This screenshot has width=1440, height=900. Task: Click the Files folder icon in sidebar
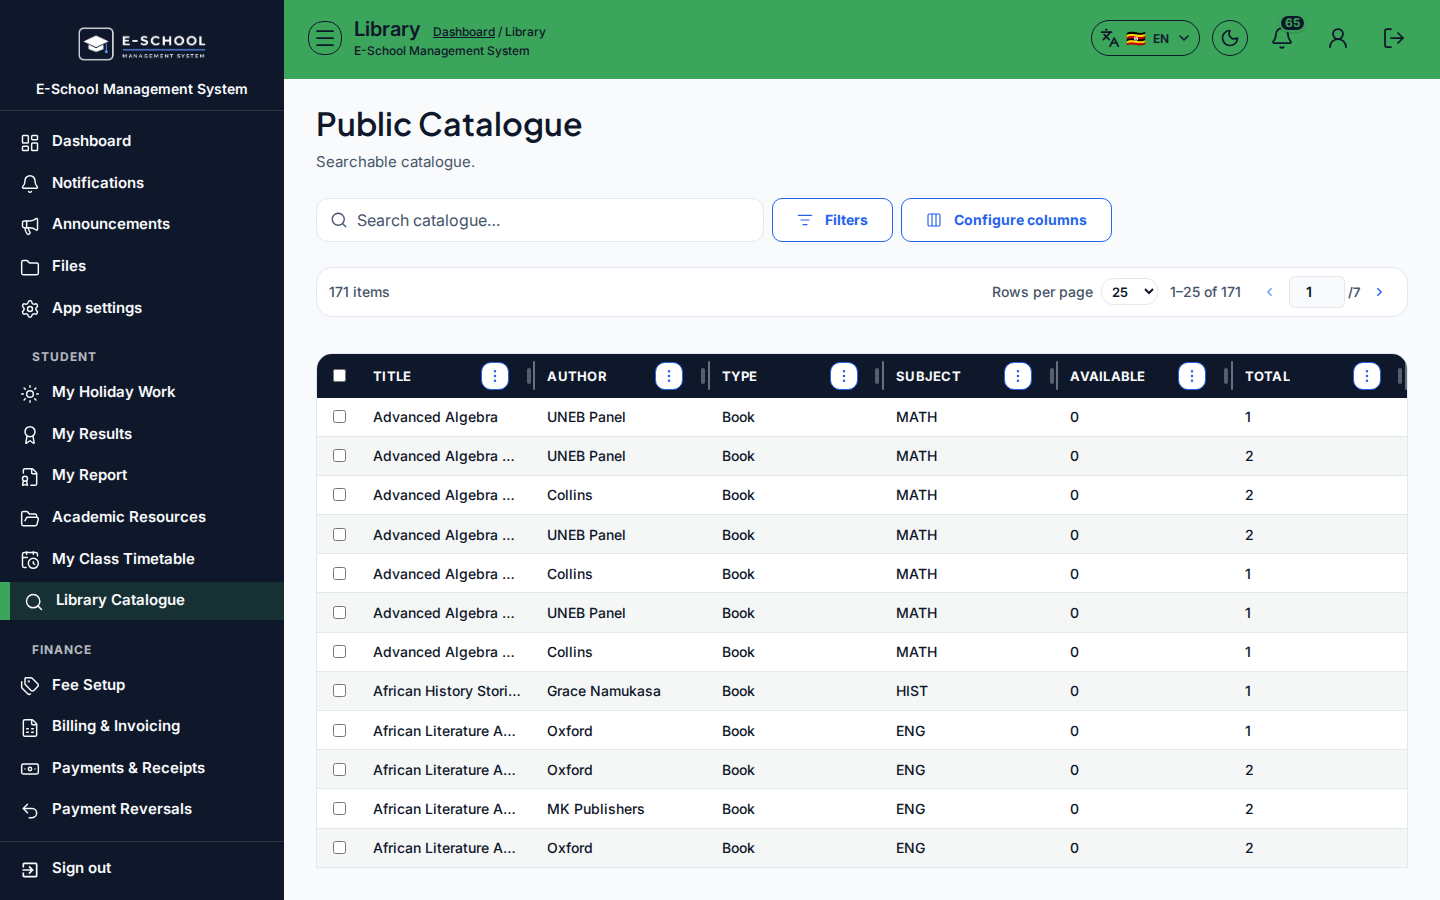pos(30,267)
